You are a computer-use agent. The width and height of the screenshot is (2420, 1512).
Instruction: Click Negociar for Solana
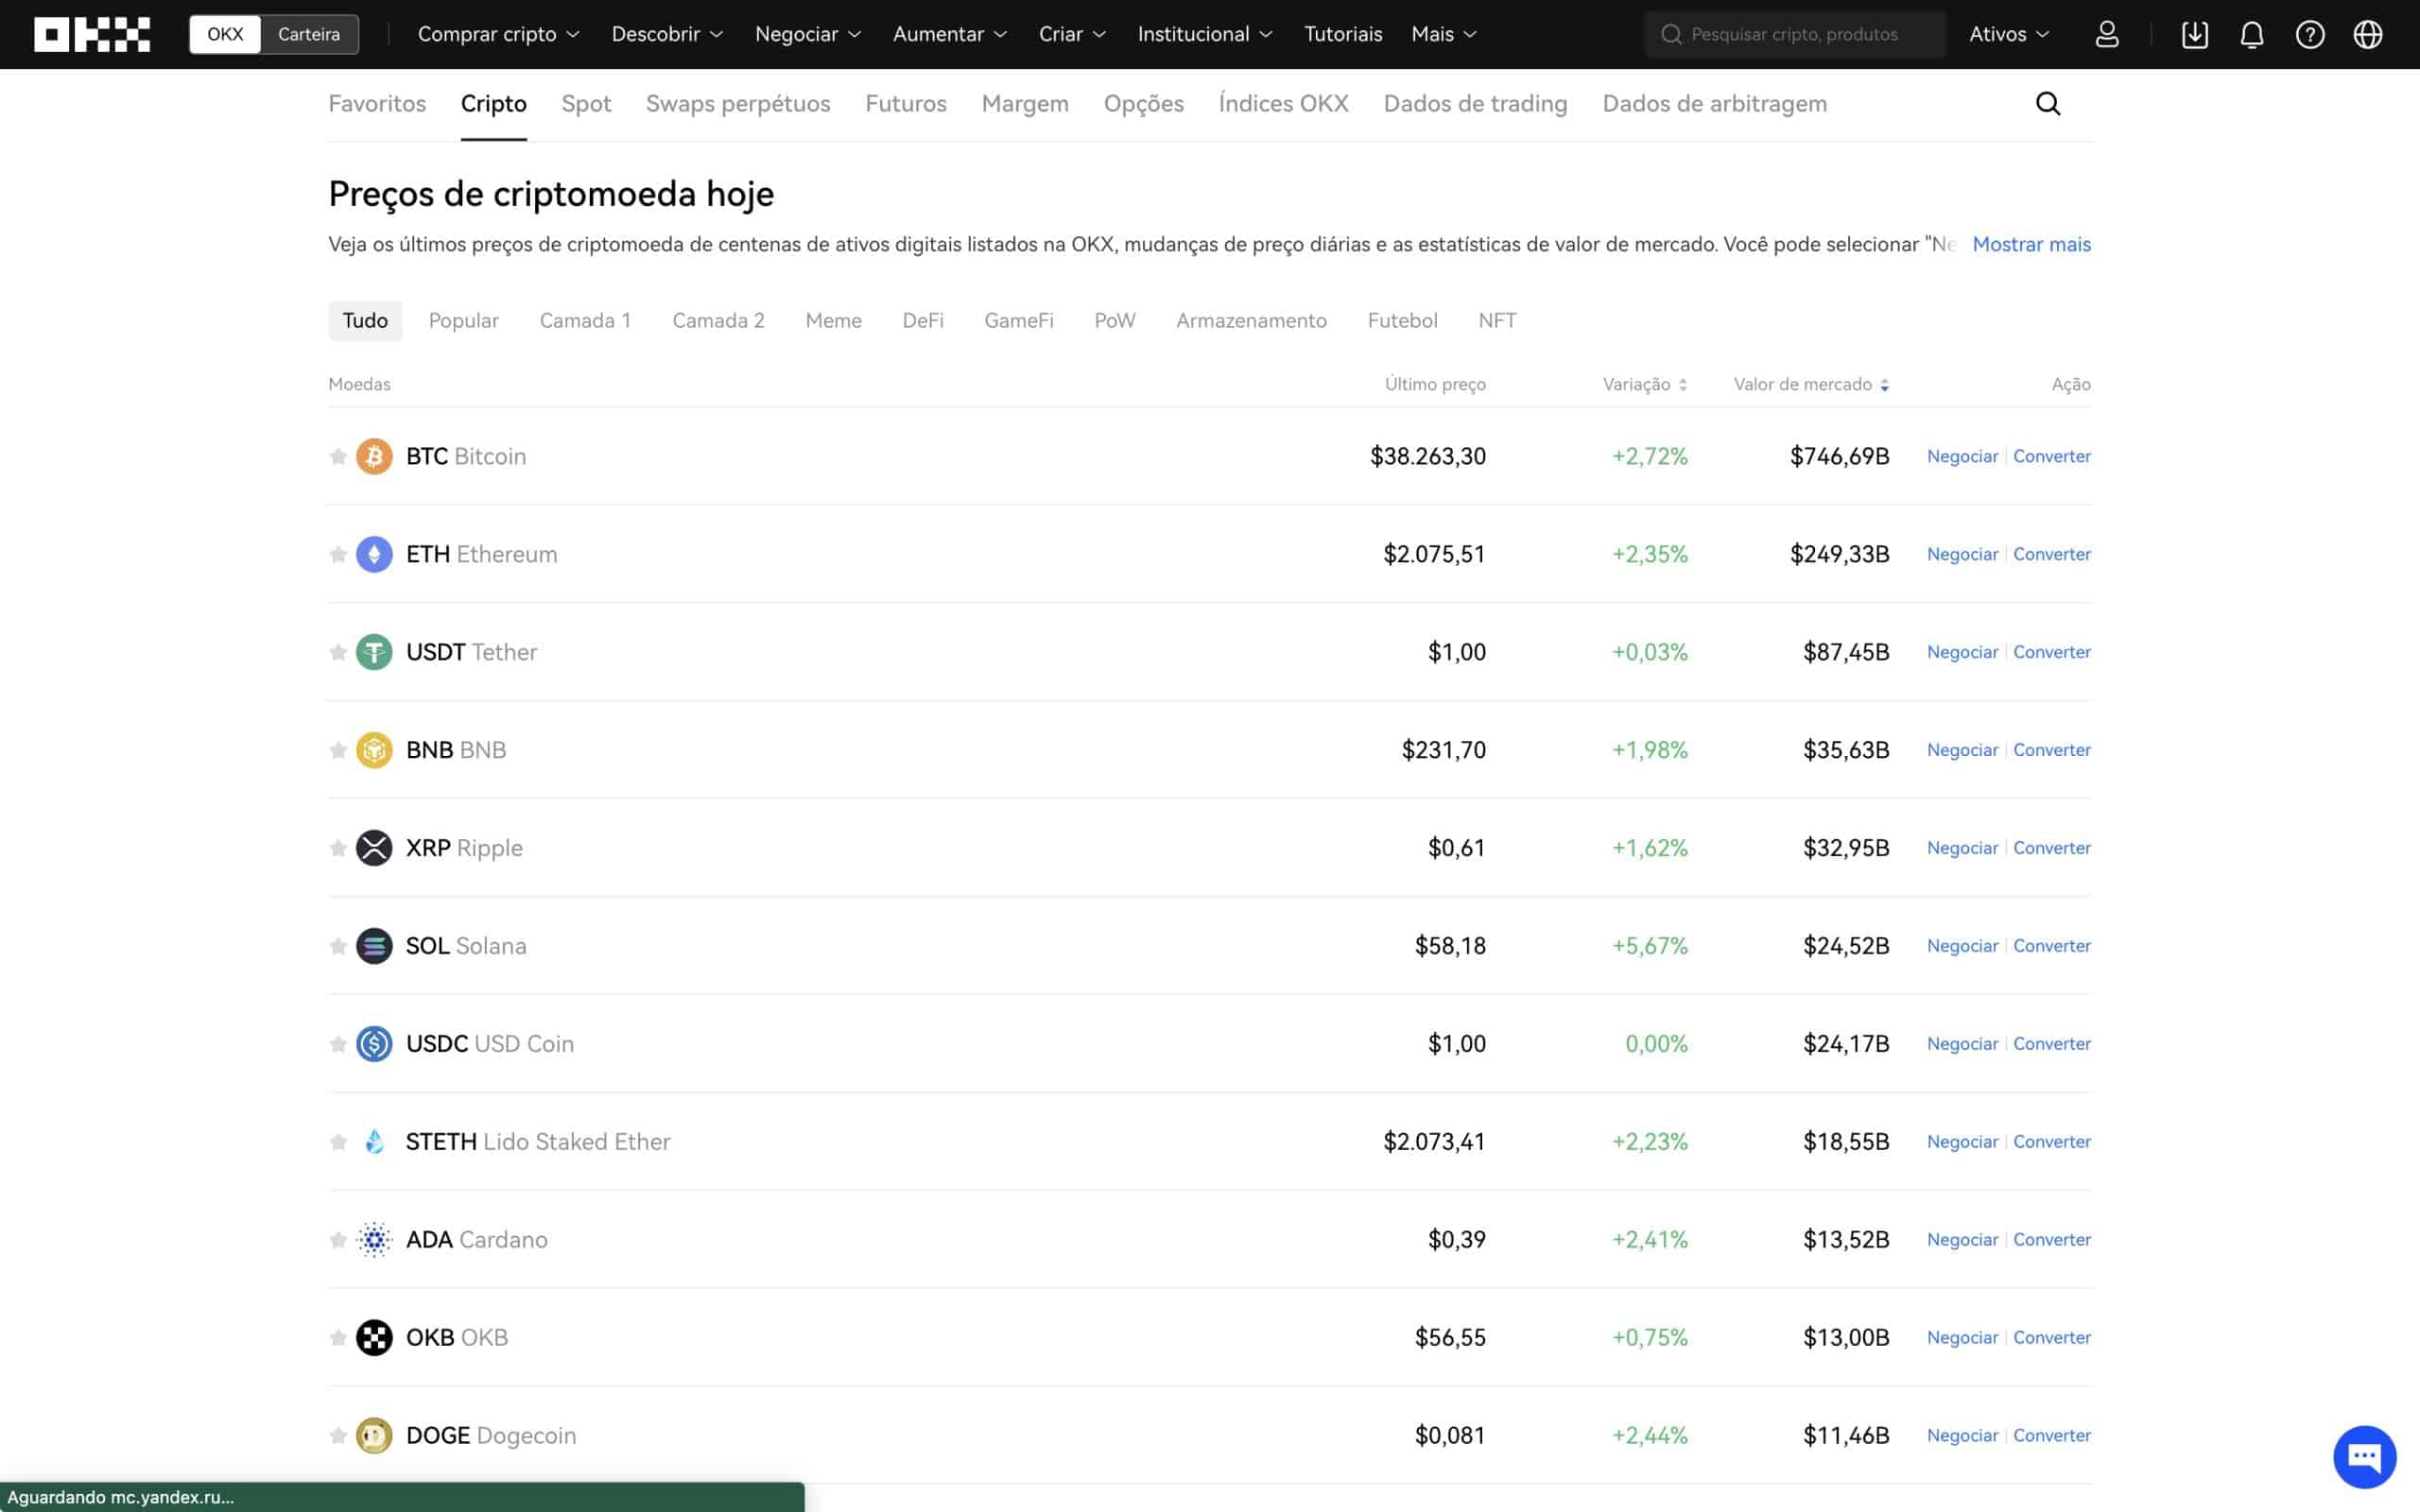[1962, 946]
